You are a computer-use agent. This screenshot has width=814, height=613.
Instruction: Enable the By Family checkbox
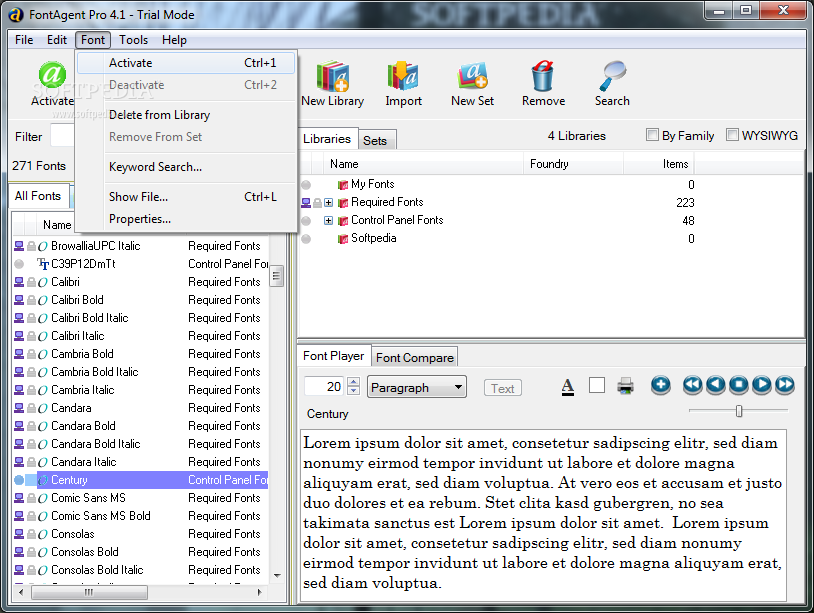pyautogui.click(x=652, y=135)
